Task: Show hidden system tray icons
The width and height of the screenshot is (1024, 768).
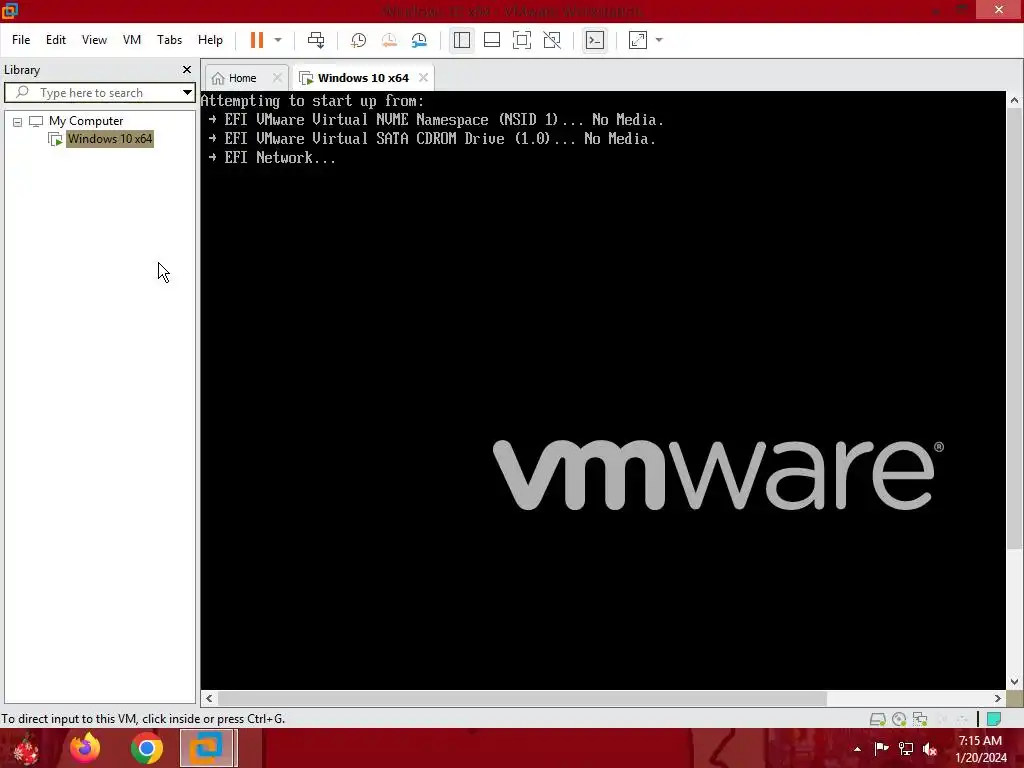Action: 857,749
